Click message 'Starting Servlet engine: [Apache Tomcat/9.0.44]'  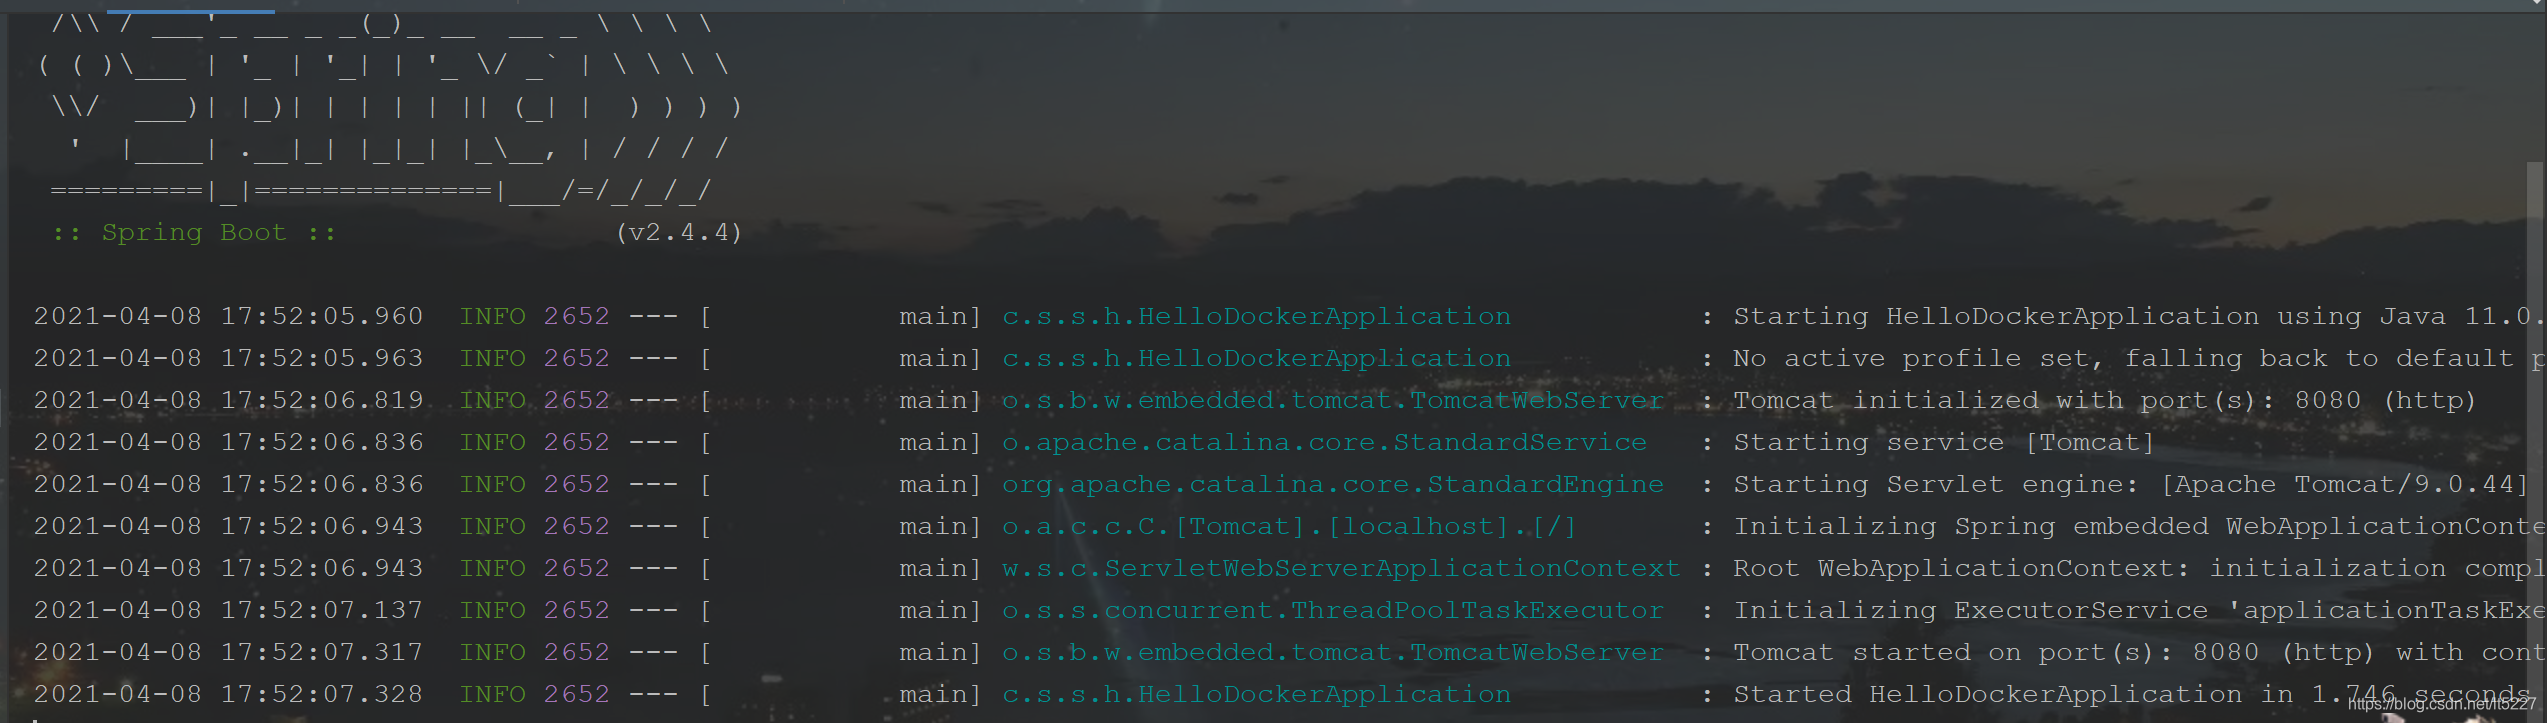click(2130, 485)
